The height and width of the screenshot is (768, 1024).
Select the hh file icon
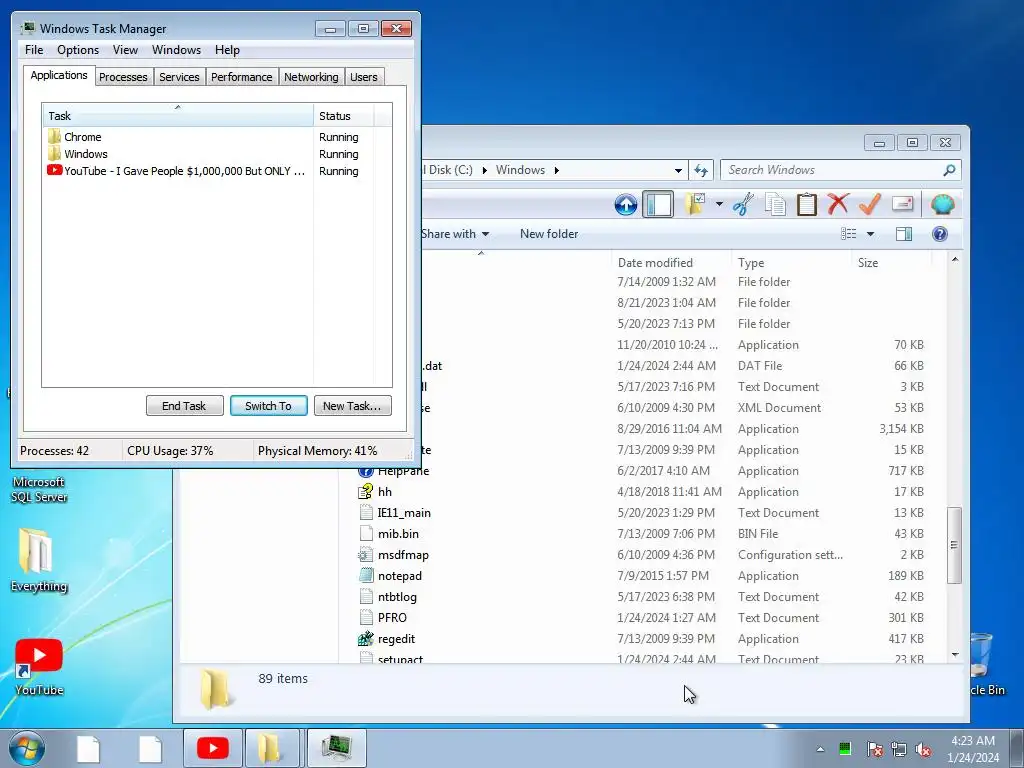[366, 492]
